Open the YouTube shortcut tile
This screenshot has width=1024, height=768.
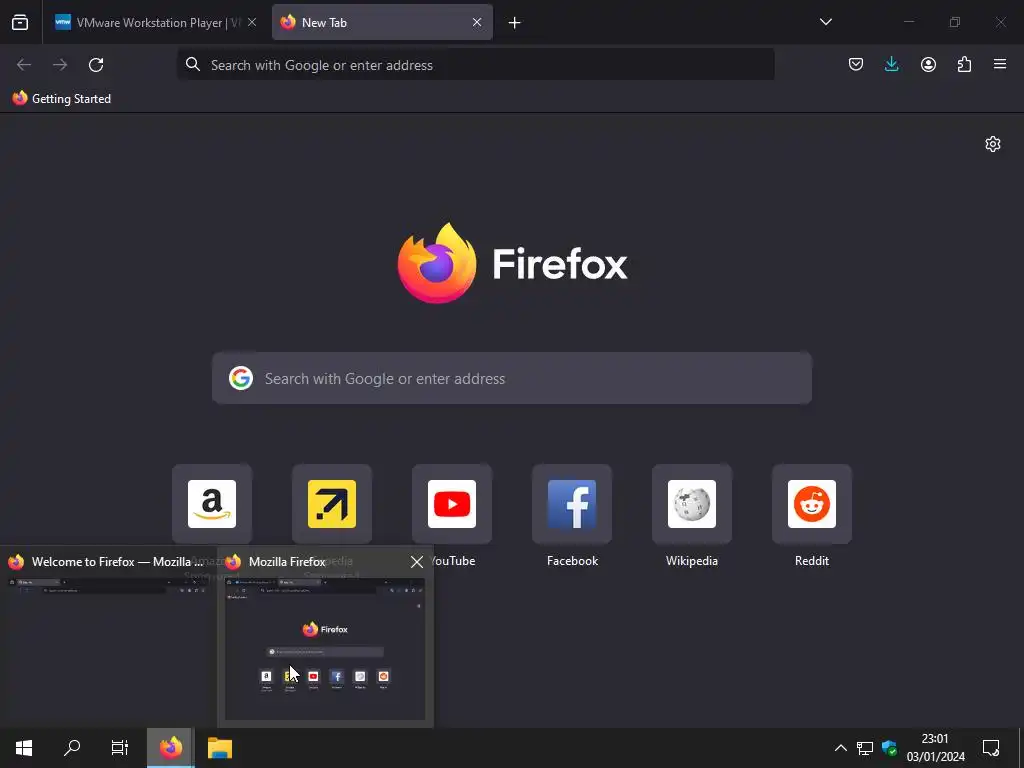pos(452,504)
